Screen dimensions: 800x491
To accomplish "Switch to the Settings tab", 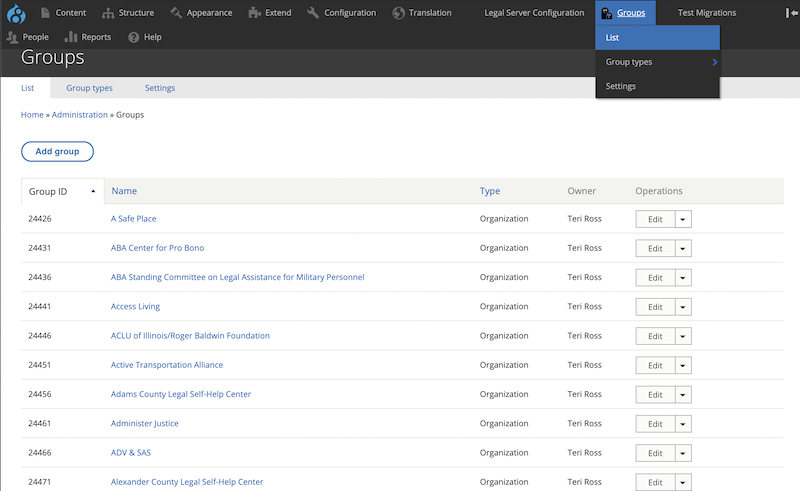I will coord(160,88).
